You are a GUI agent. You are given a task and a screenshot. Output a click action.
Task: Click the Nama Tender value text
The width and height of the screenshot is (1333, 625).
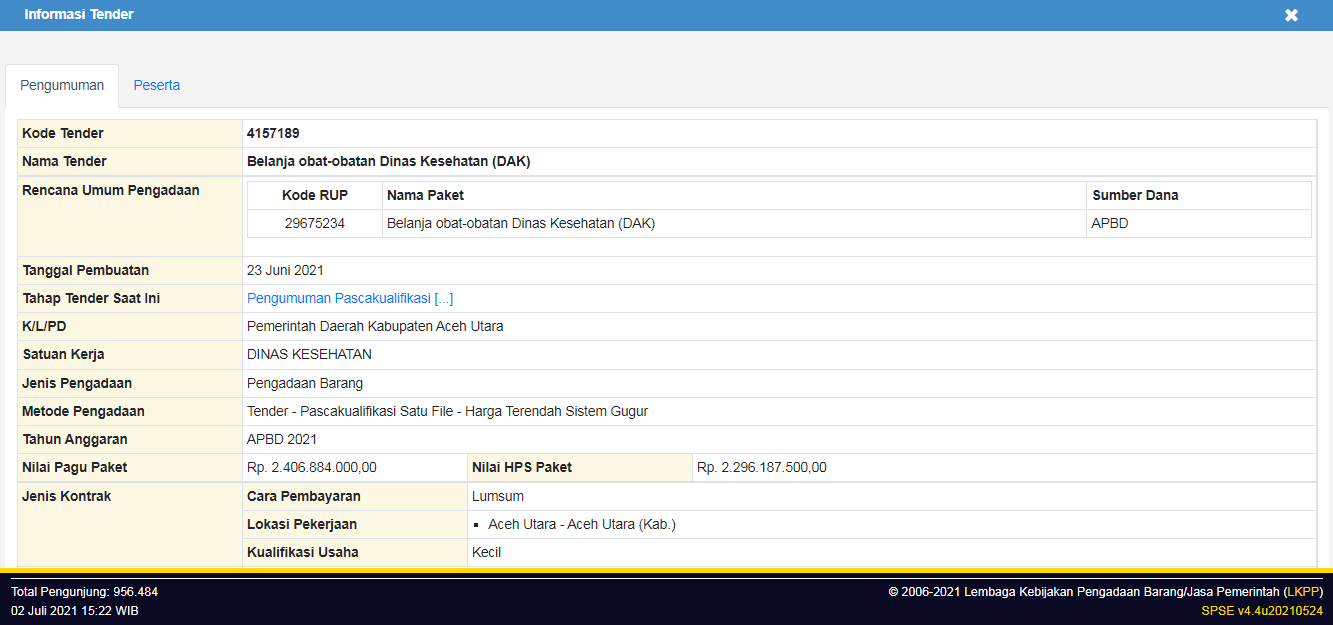388,161
